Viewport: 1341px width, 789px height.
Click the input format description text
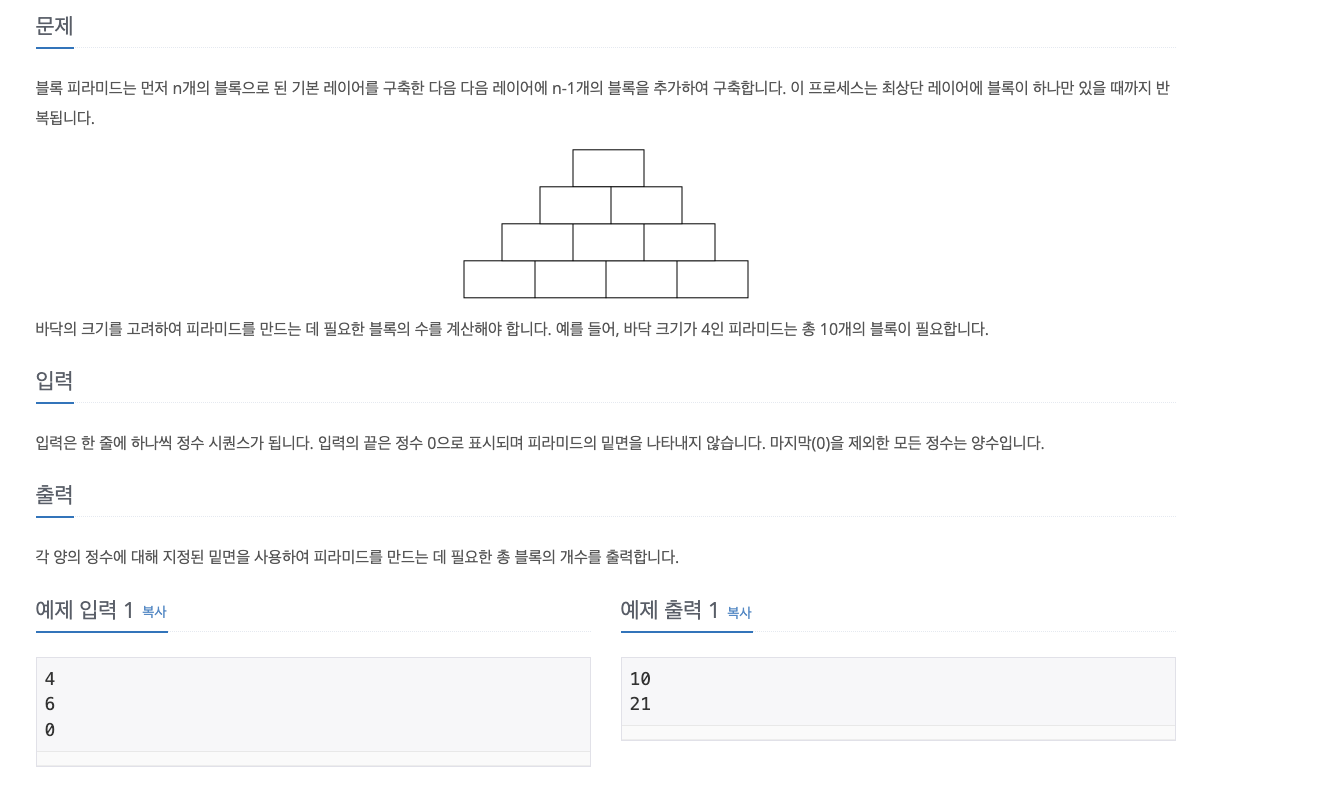point(540,443)
